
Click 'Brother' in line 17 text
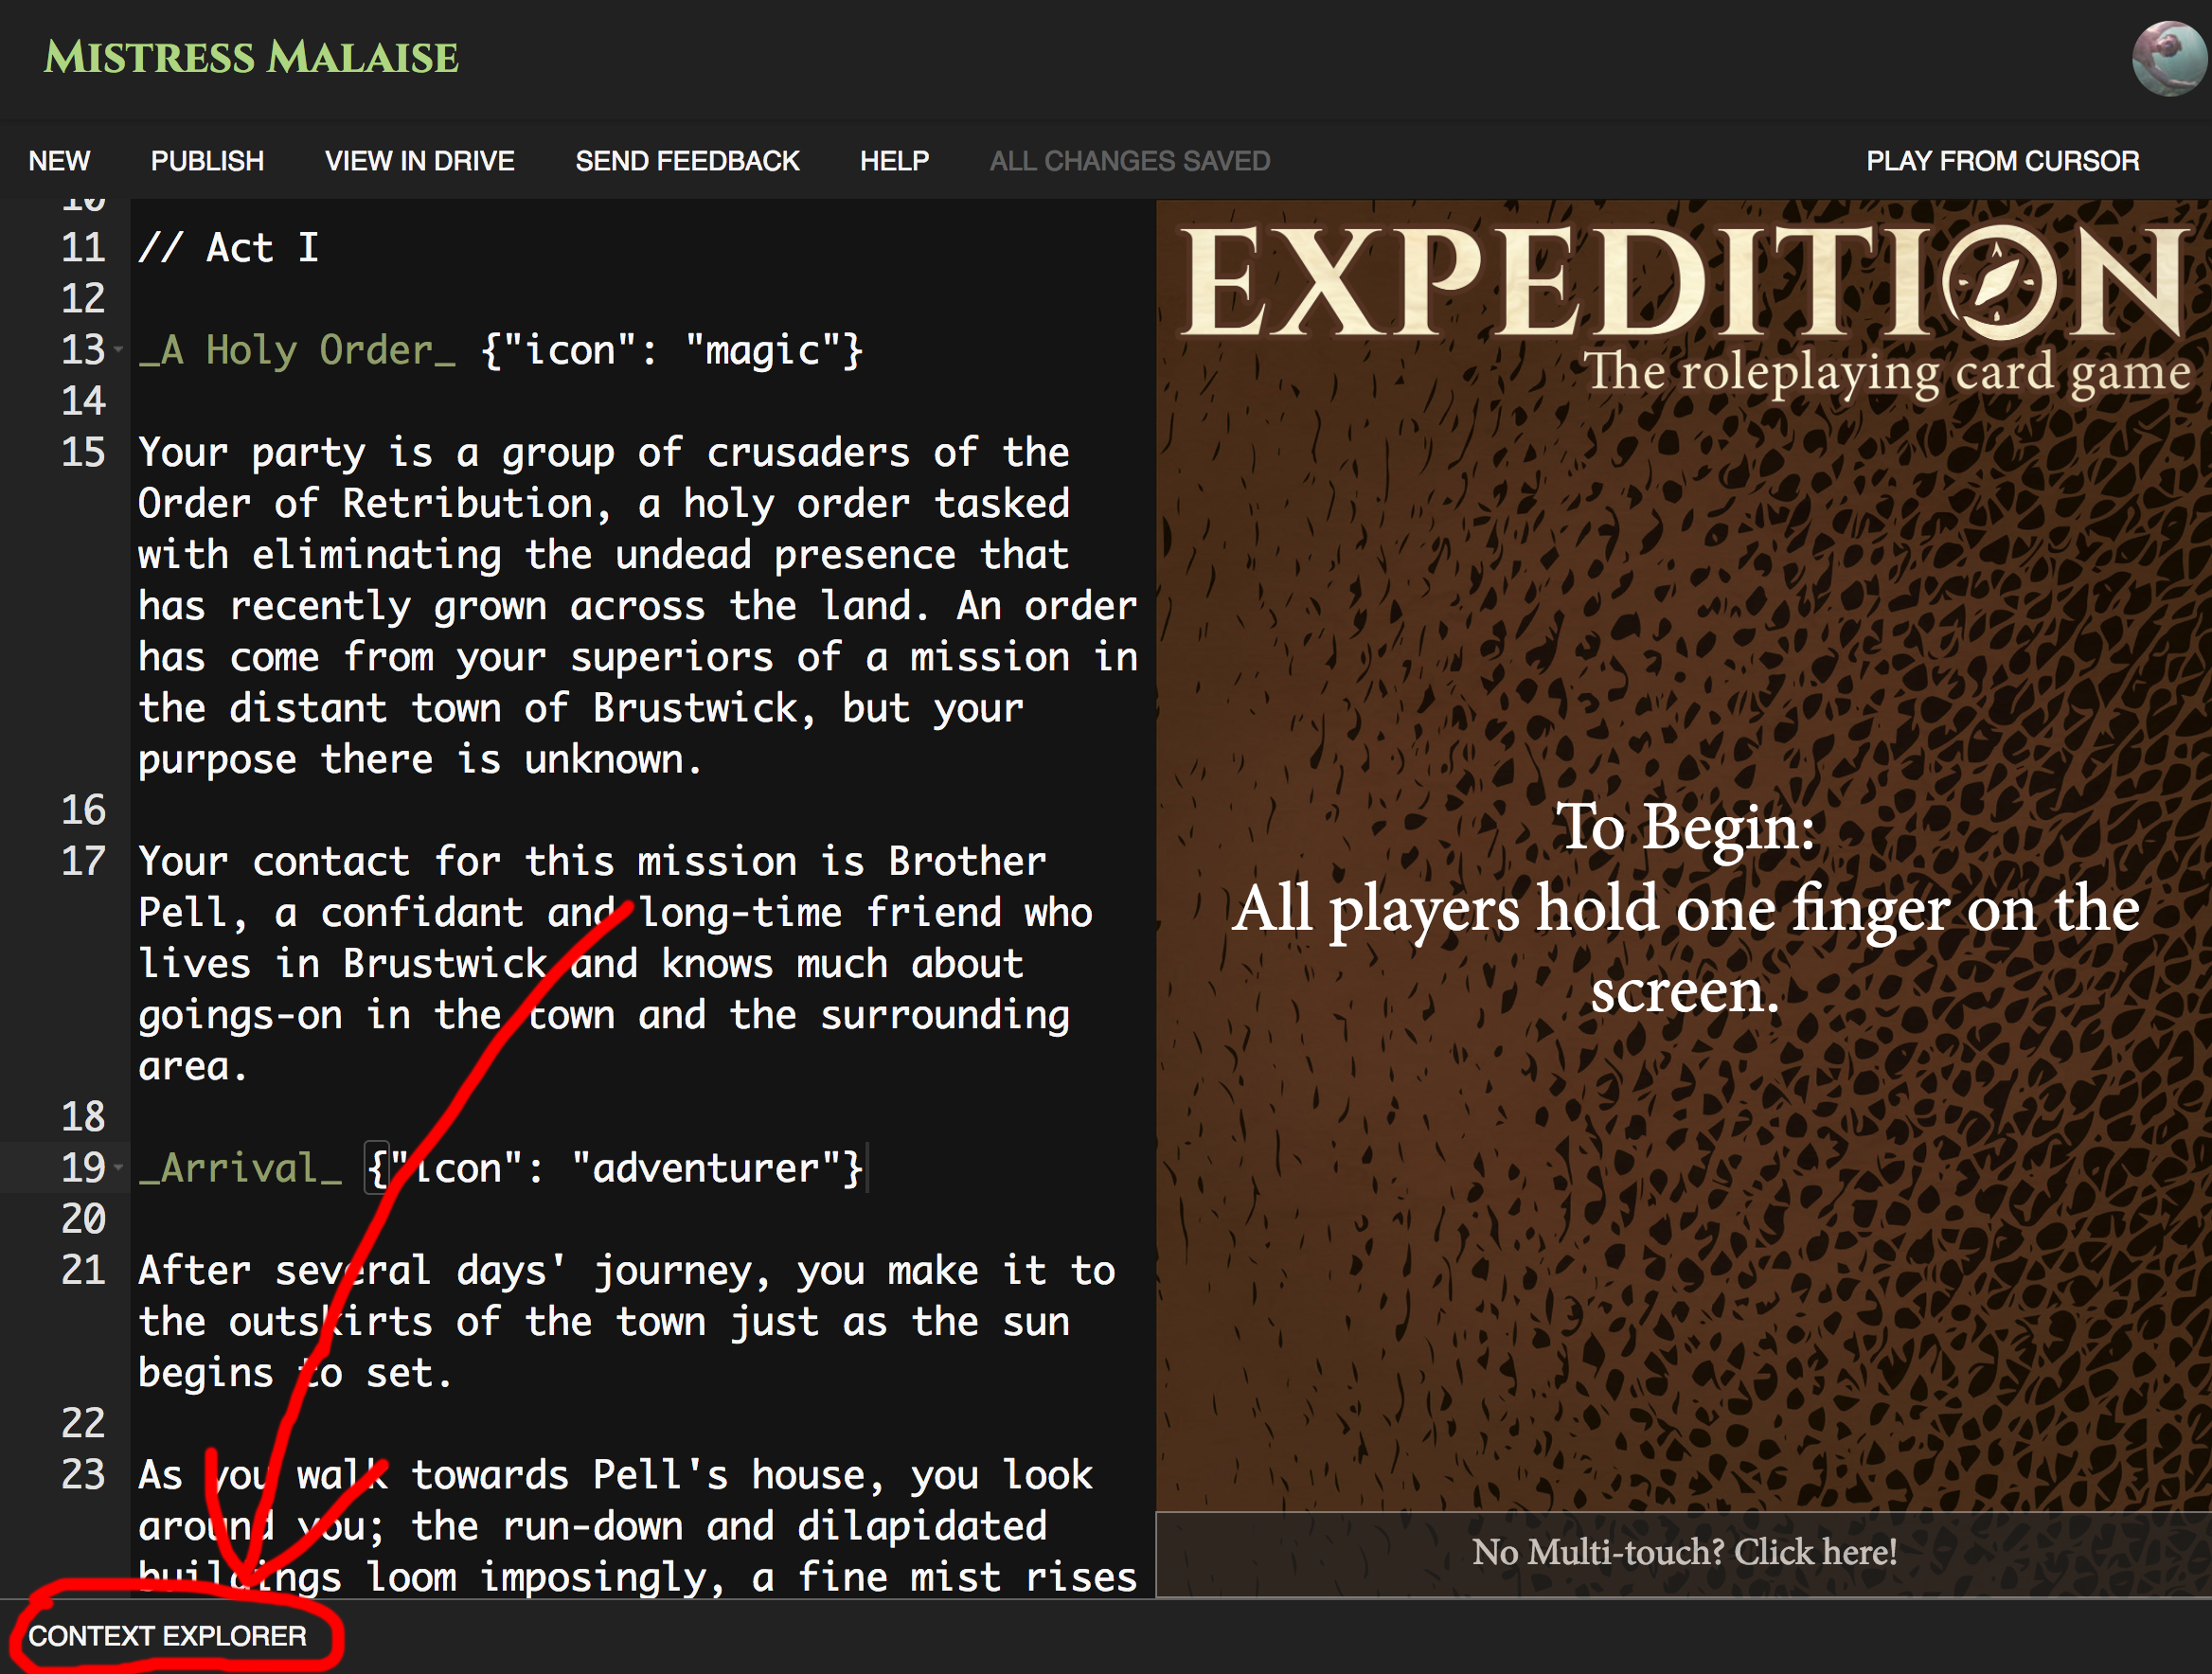[967, 862]
